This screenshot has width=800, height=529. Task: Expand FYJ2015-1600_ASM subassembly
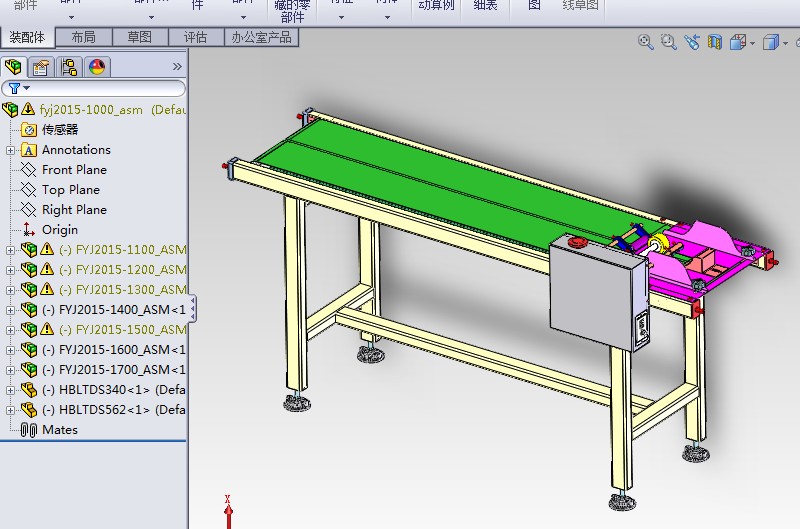pyautogui.click(x=10, y=350)
